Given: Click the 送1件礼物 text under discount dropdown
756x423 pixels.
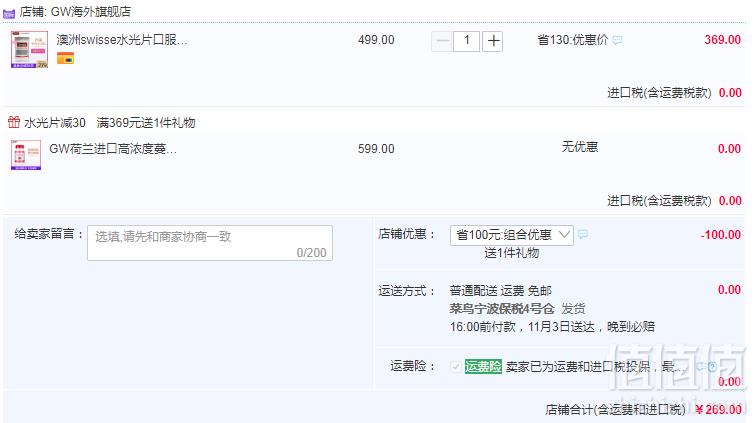Looking at the screenshot, I should point(512,253).
